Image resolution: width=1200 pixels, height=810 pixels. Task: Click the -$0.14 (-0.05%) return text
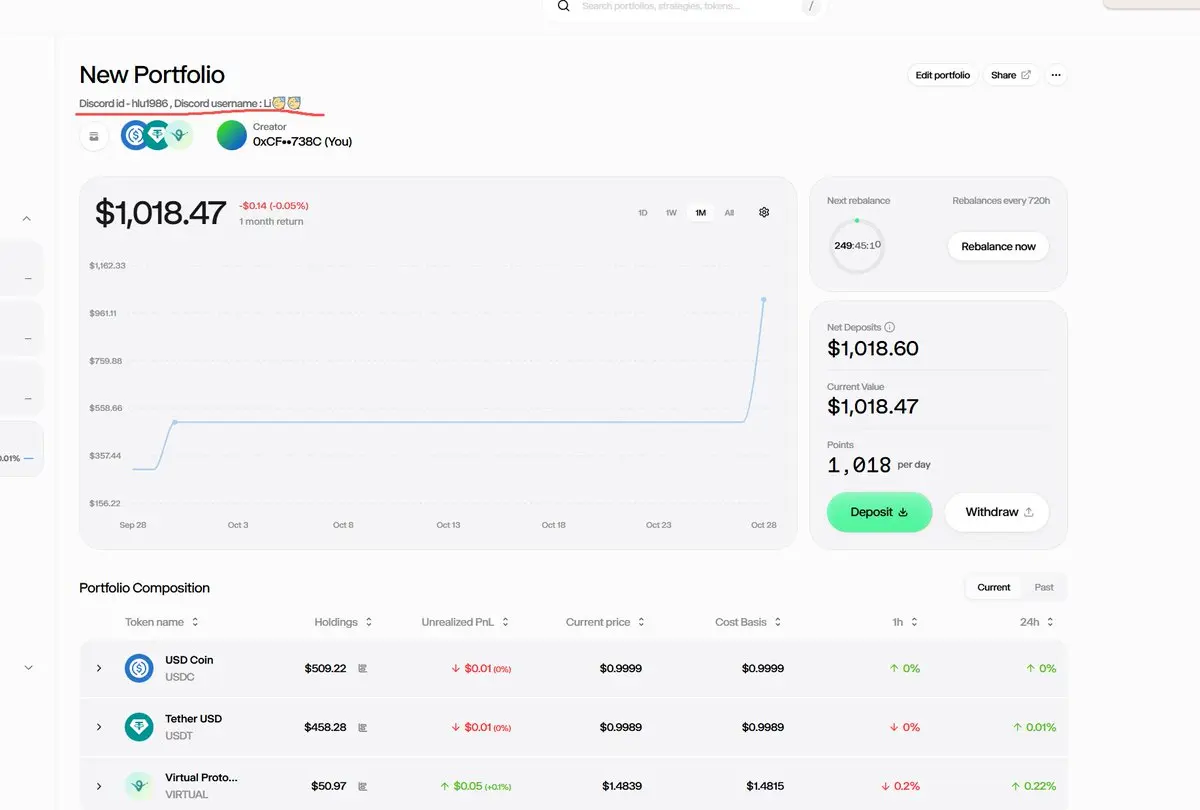[273, 205]
